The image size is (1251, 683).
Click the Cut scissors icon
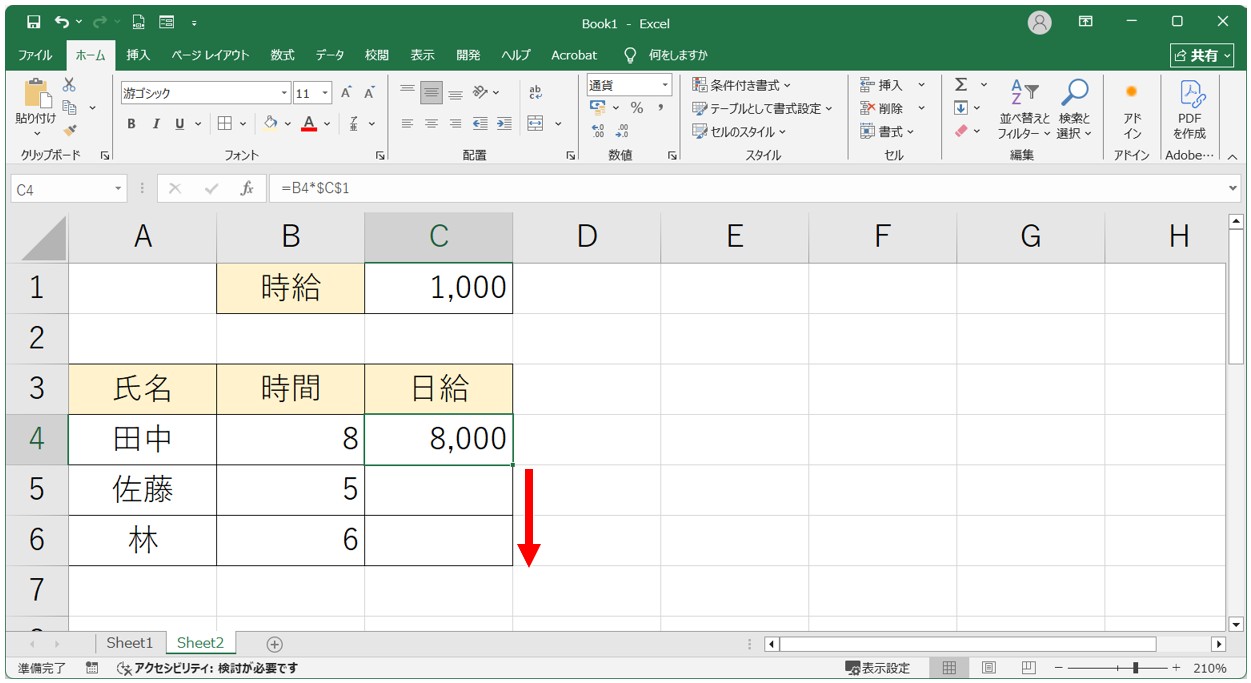click(x=69, y=85)
